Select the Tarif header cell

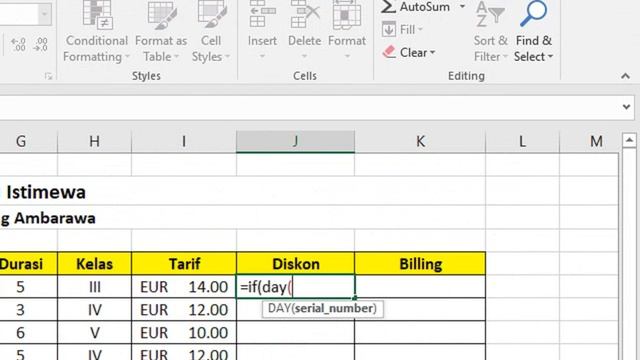coord(184,264)
